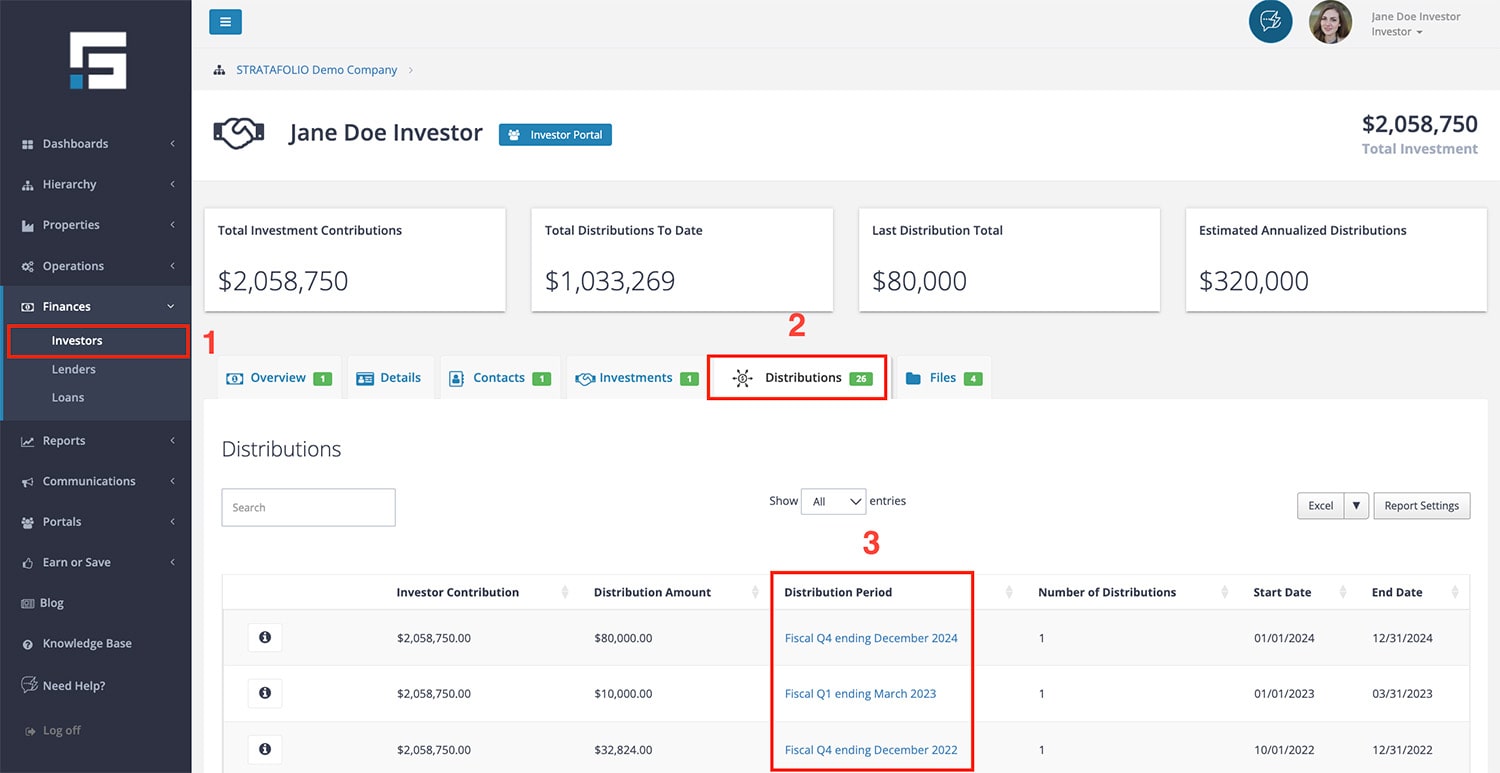Click Jane Doe's profile avatar photo
1500x773 pixels.
(1330, 22)
